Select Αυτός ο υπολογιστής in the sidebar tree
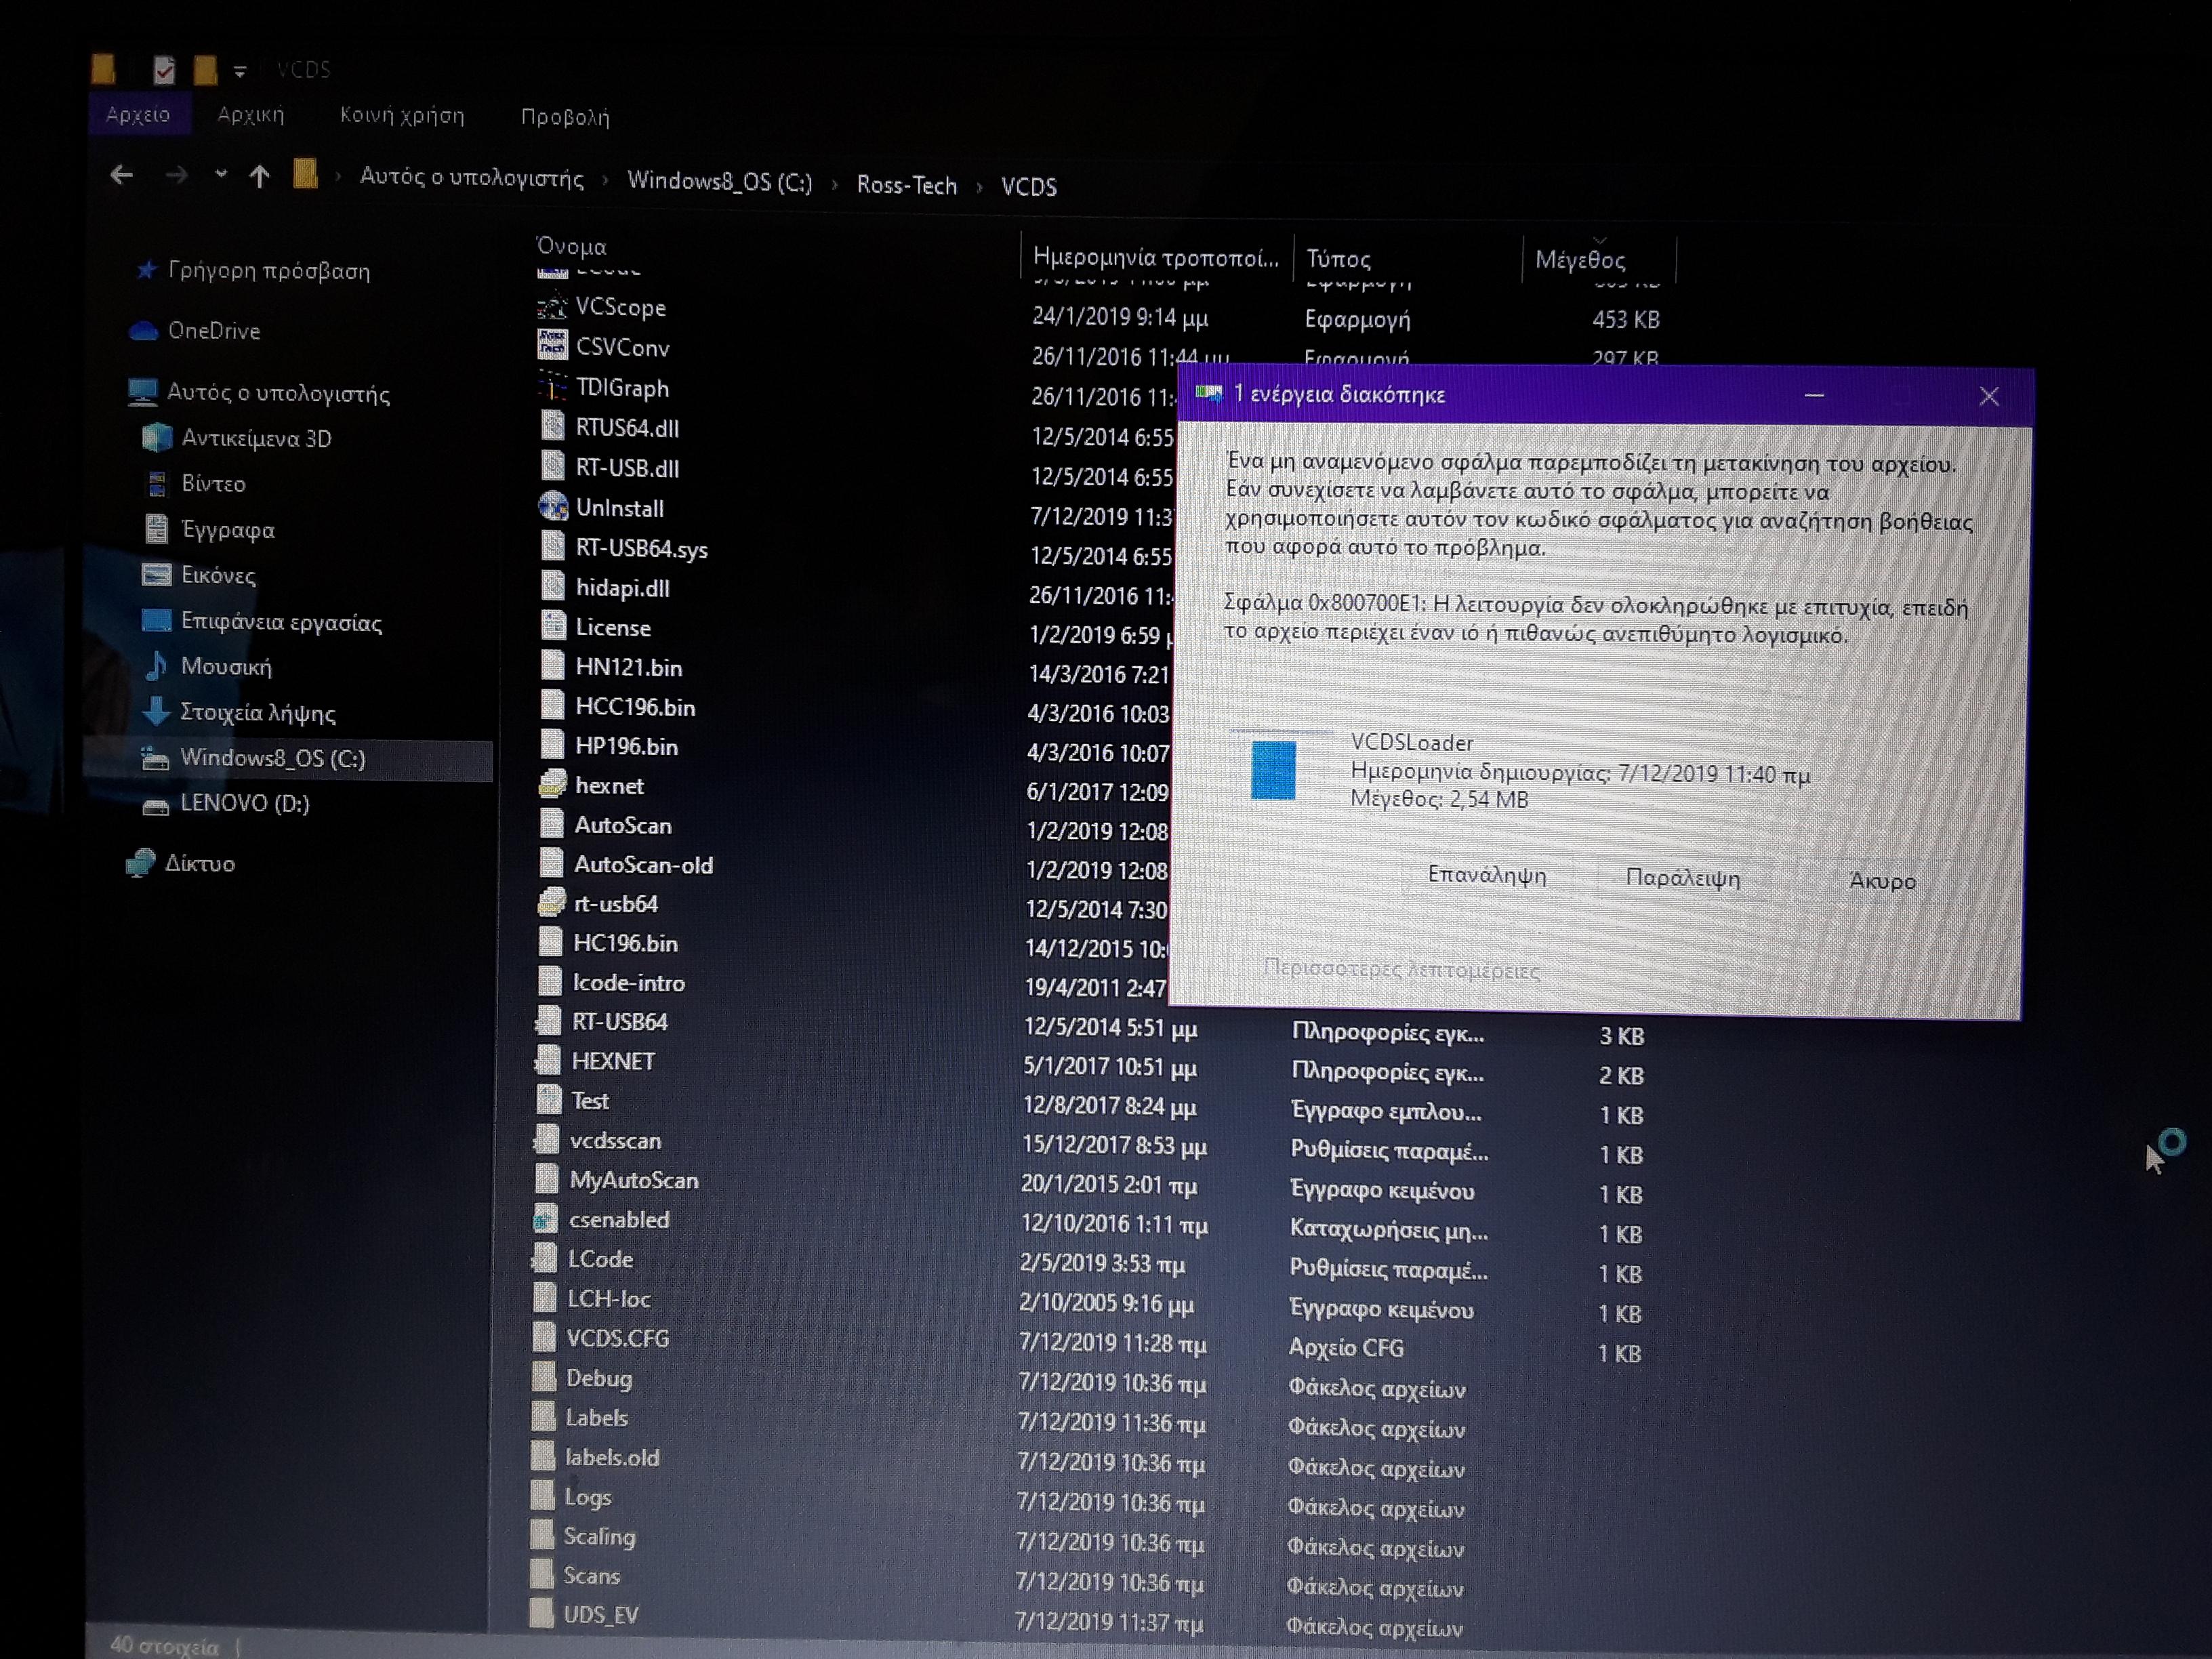2212x1659 pixels. [x=278, y=393]
